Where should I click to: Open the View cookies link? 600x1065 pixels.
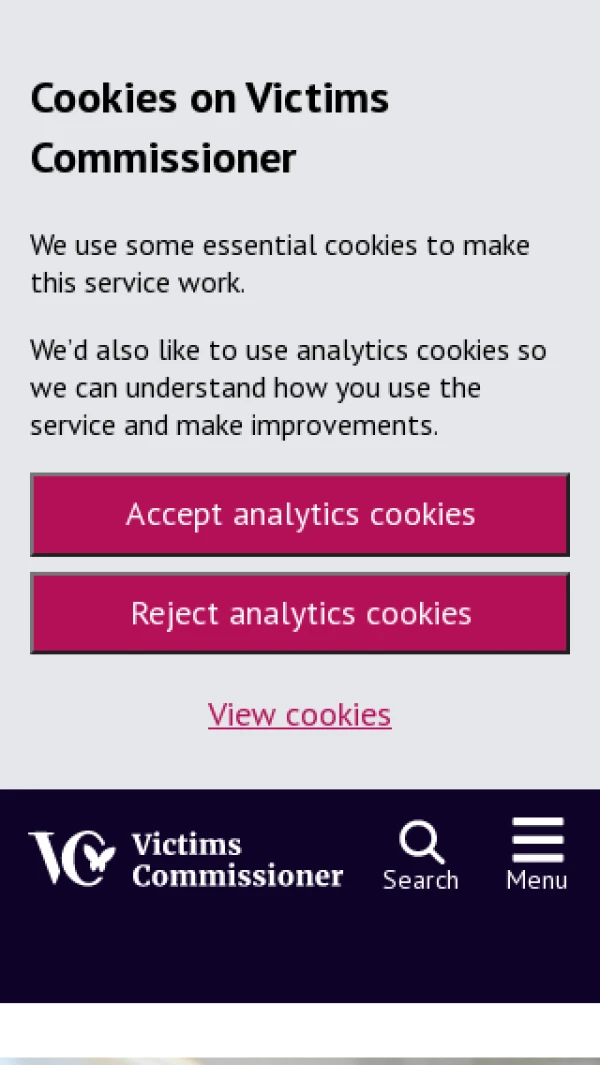pyautogui.click(x=300, y=715)
